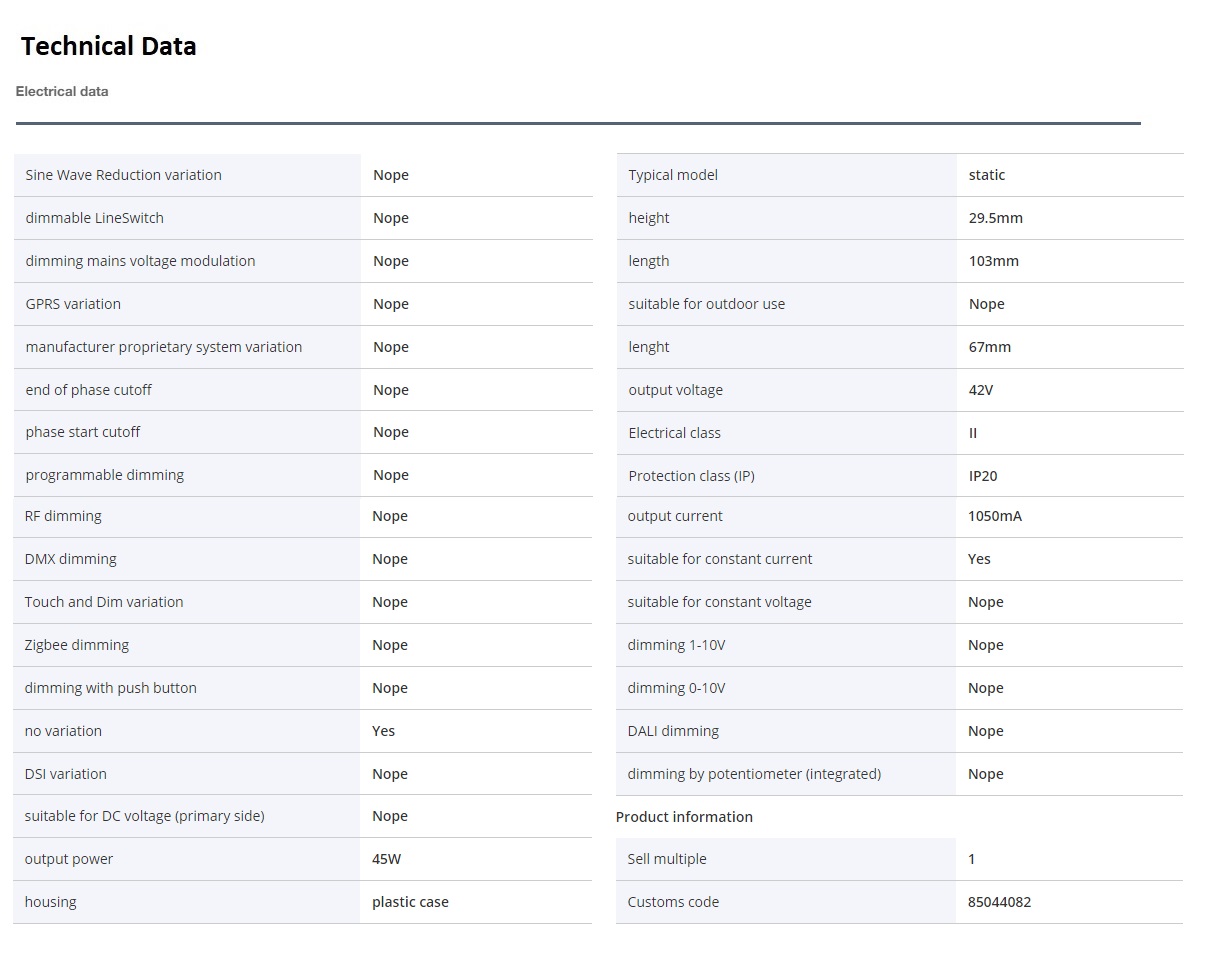Screen dimensions: 1221x973
Task: Click the plastic case housing value
Action: [410, 902]
